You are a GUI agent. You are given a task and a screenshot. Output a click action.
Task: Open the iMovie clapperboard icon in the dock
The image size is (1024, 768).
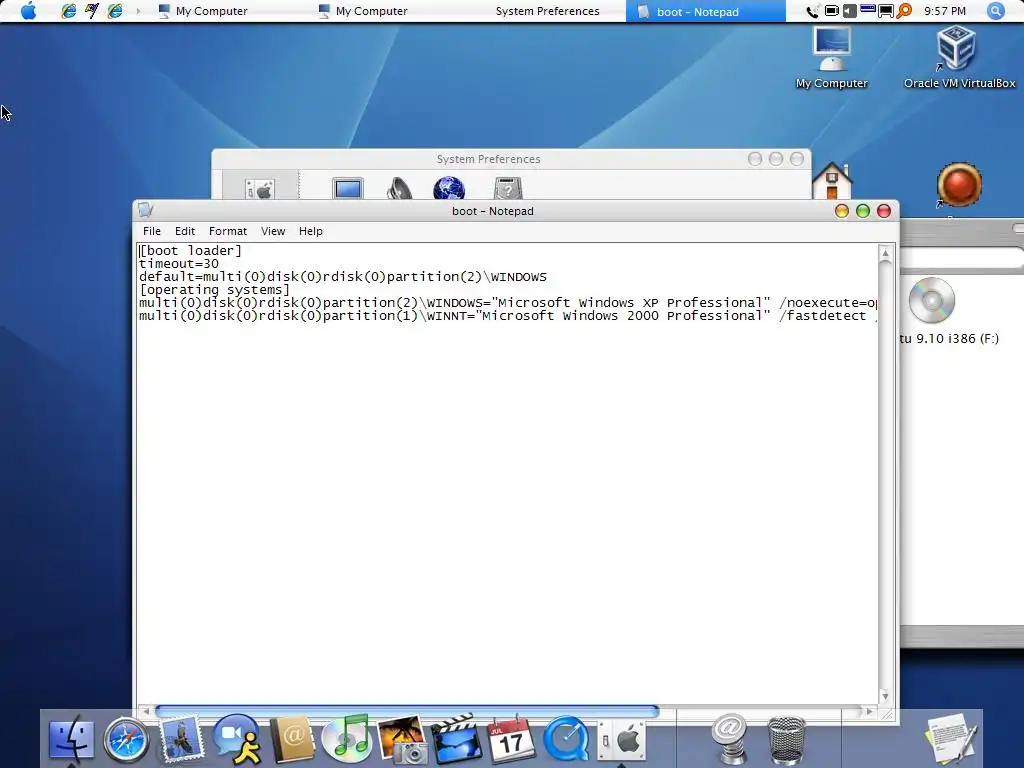click(x=456, y=739)
